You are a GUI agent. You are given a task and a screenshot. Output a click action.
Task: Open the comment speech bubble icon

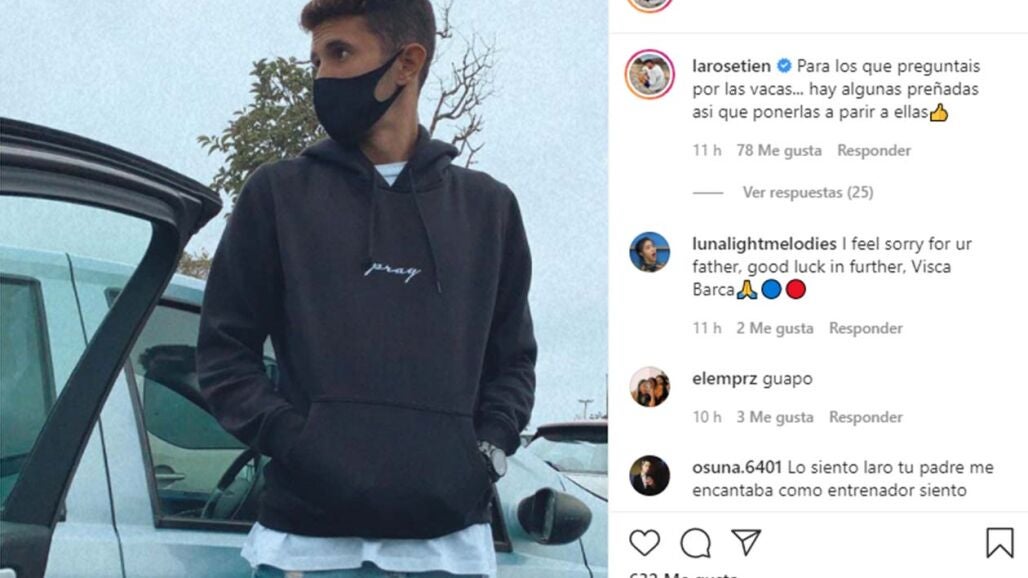pos(696,543)
